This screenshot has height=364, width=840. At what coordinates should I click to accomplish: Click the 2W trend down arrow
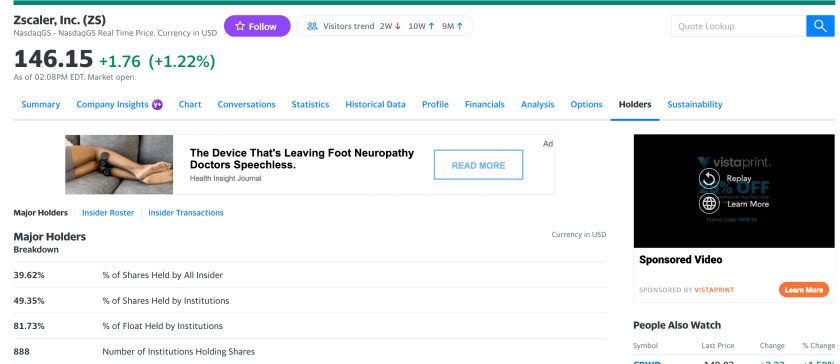point(398,26)
